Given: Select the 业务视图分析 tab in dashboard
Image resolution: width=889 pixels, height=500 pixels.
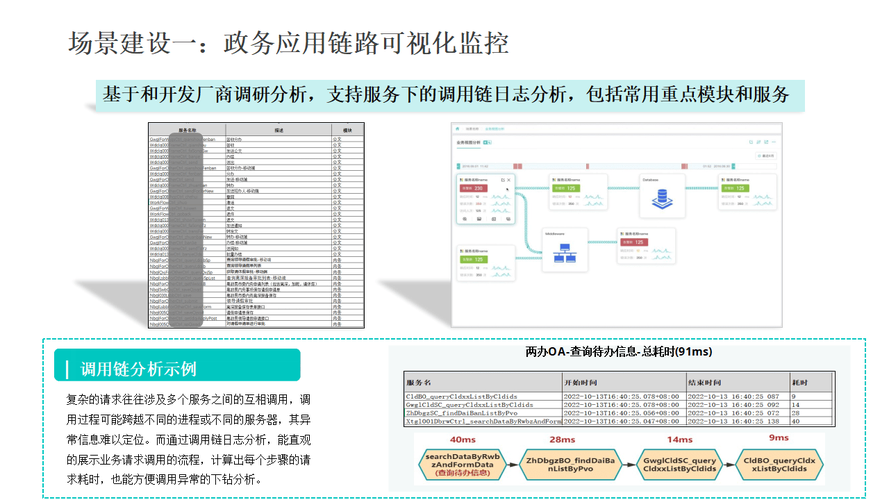Looking at the screenshot, I should pos(468,142).
